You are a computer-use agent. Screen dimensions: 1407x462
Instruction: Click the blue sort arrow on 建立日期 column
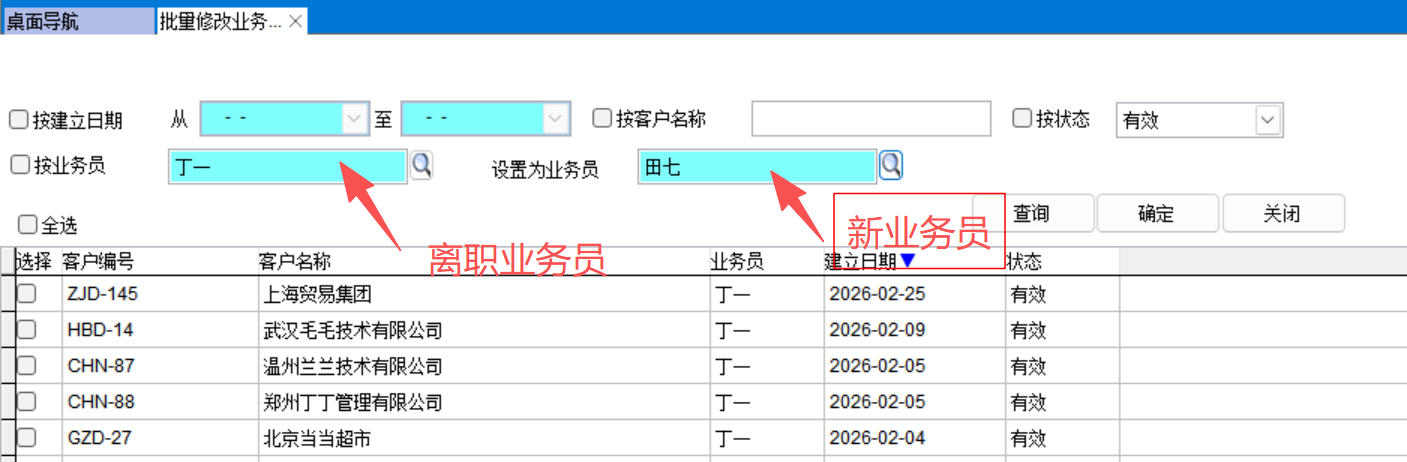tap(907, 261)
